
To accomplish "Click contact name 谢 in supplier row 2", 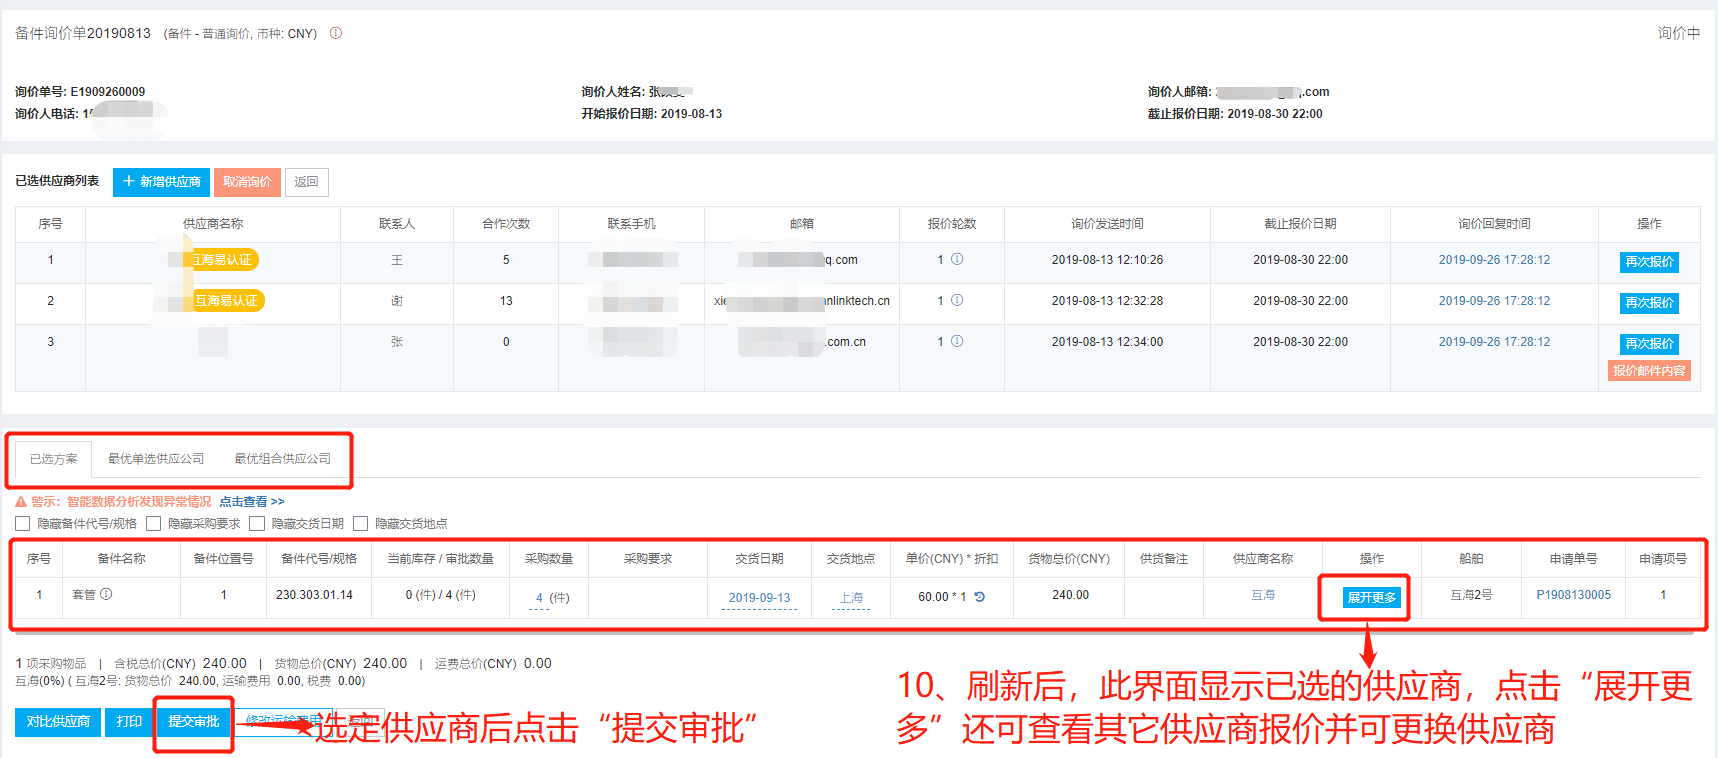I will pos(397,301).
